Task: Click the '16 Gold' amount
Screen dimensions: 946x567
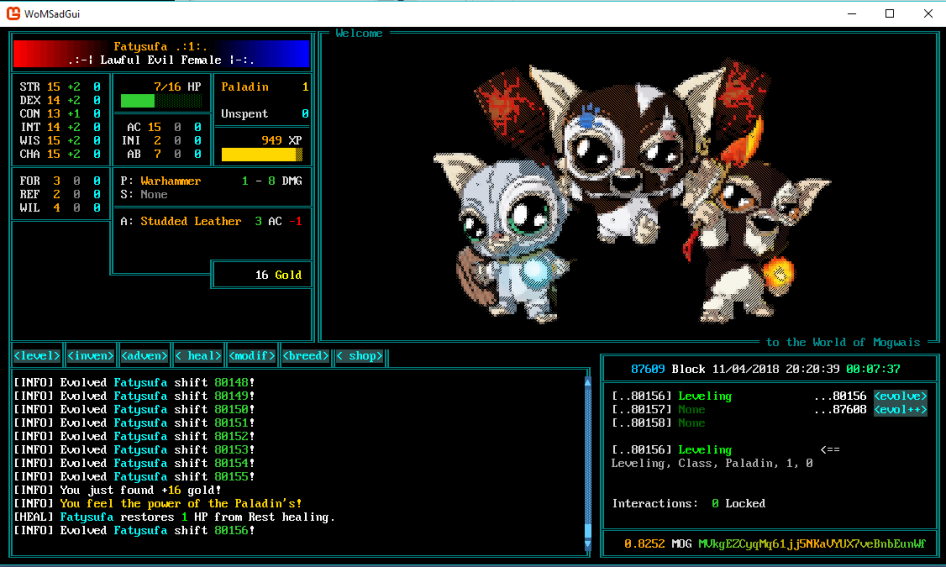Action: click(278, 275)
